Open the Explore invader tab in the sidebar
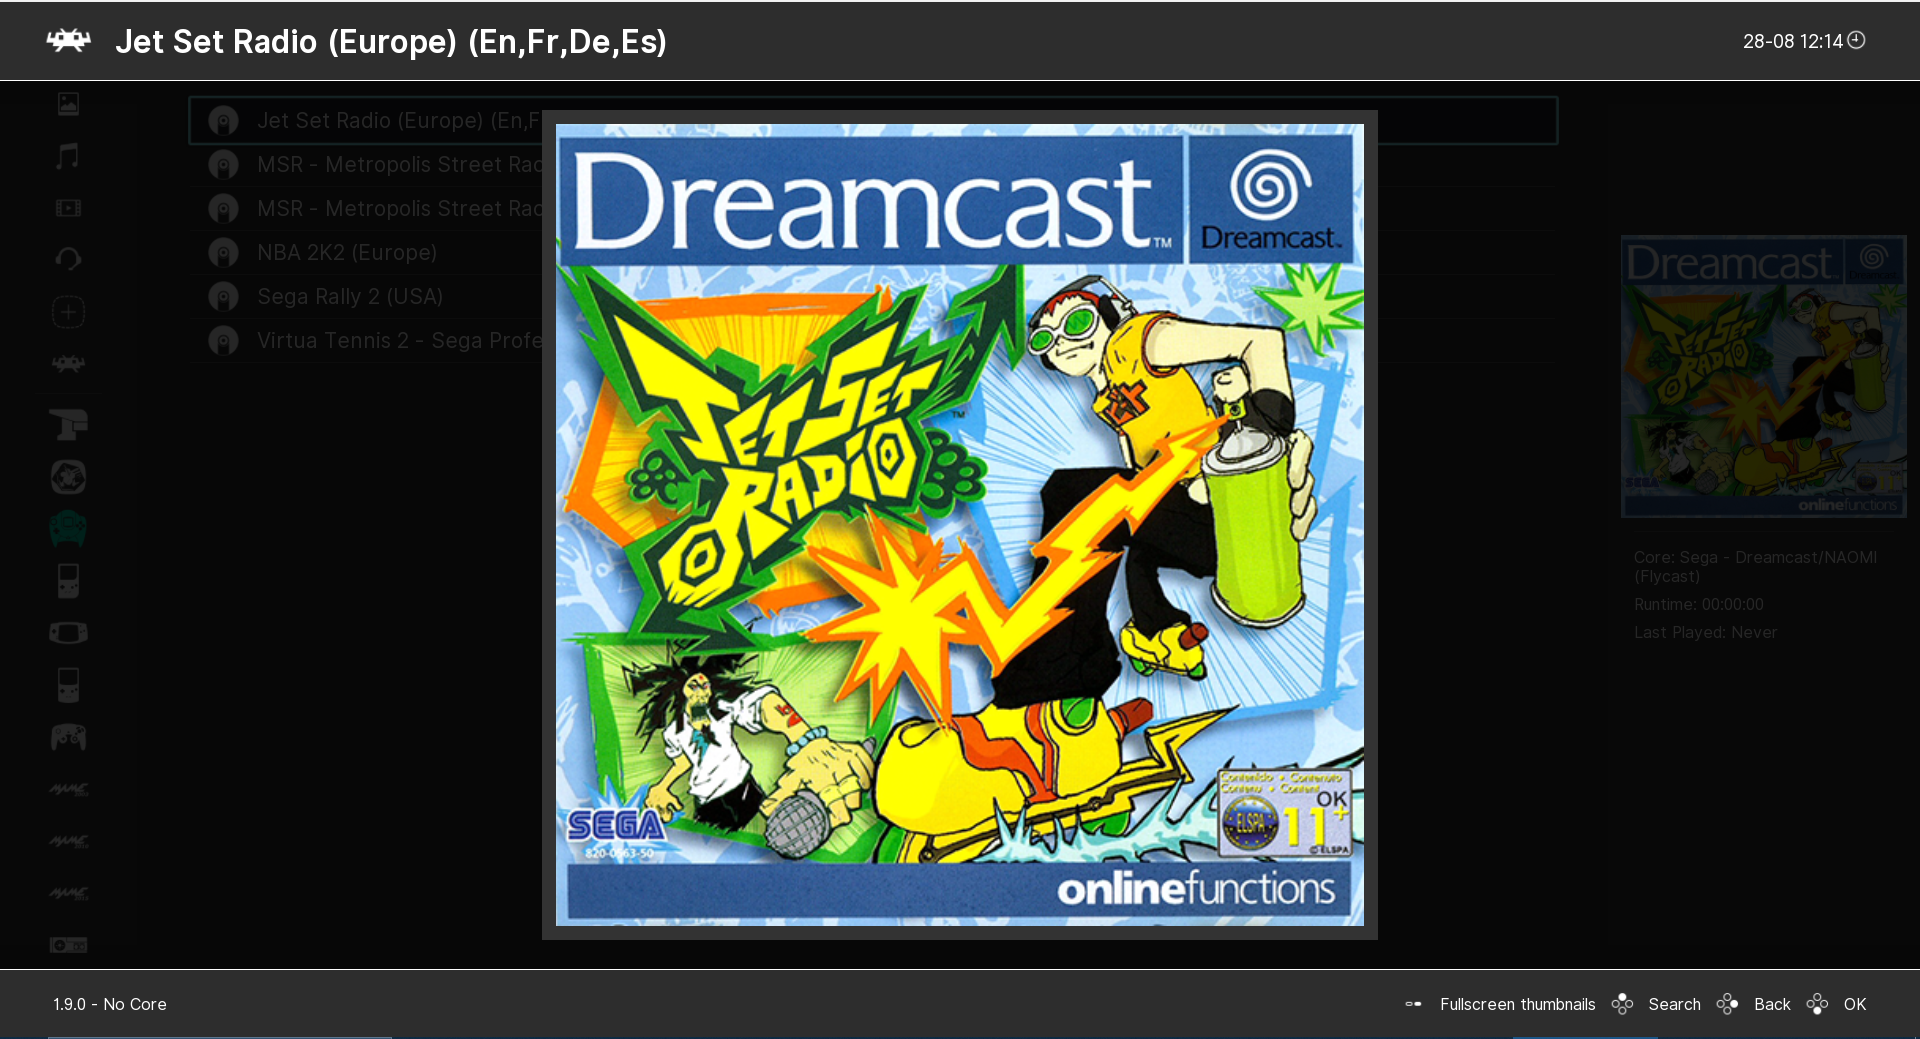Image resolution: width=1920 pixels, height=1039 pixels. 68,364
